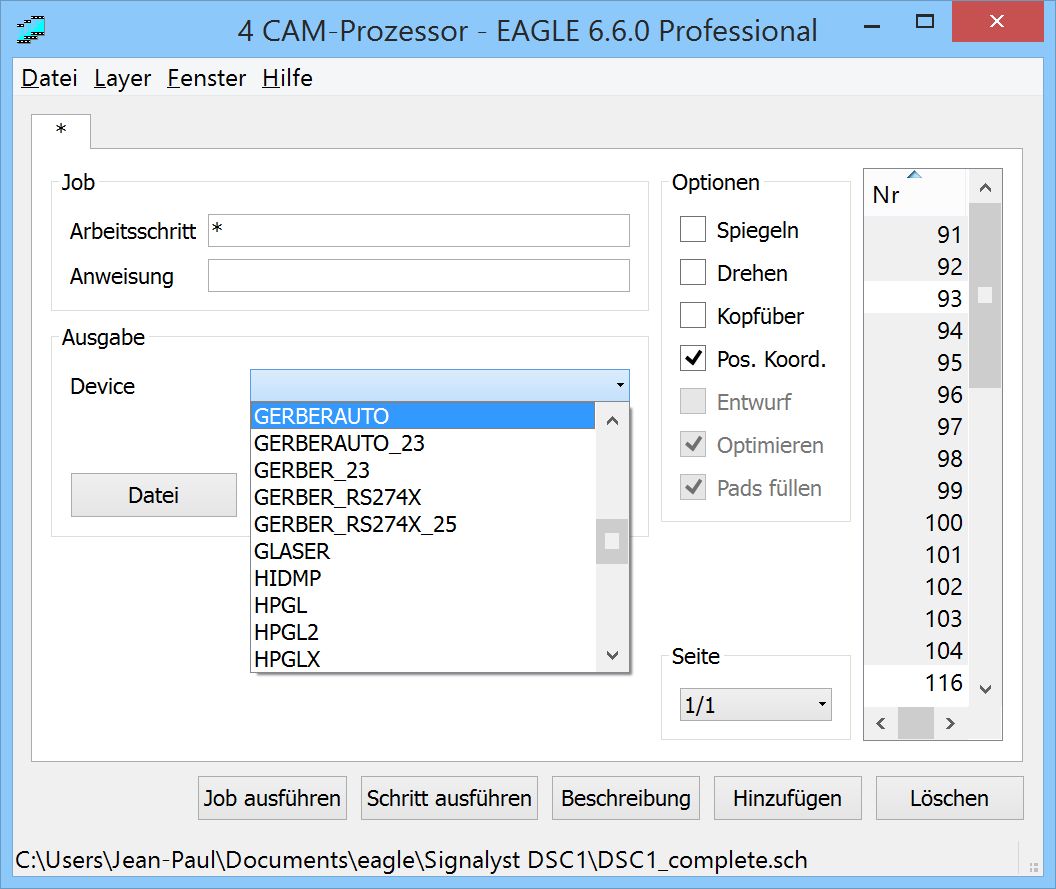Click the Arbeitsschritt input field
The image size is (1056, 889).
(418, 230)
